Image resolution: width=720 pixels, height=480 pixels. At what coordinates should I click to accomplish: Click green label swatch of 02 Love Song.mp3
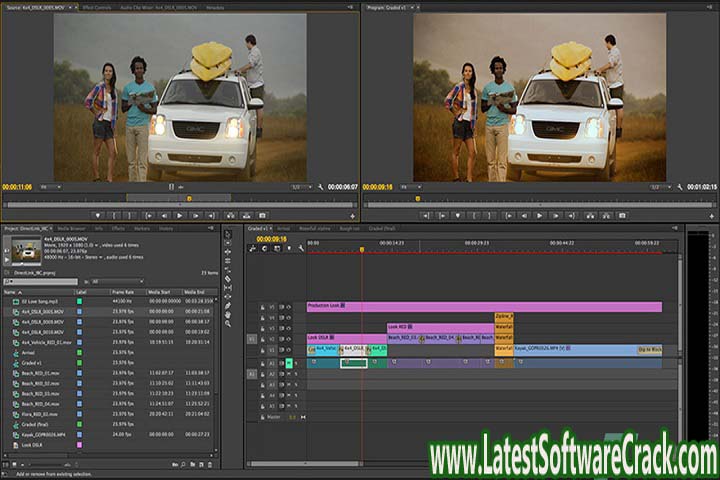coord(79,301)
